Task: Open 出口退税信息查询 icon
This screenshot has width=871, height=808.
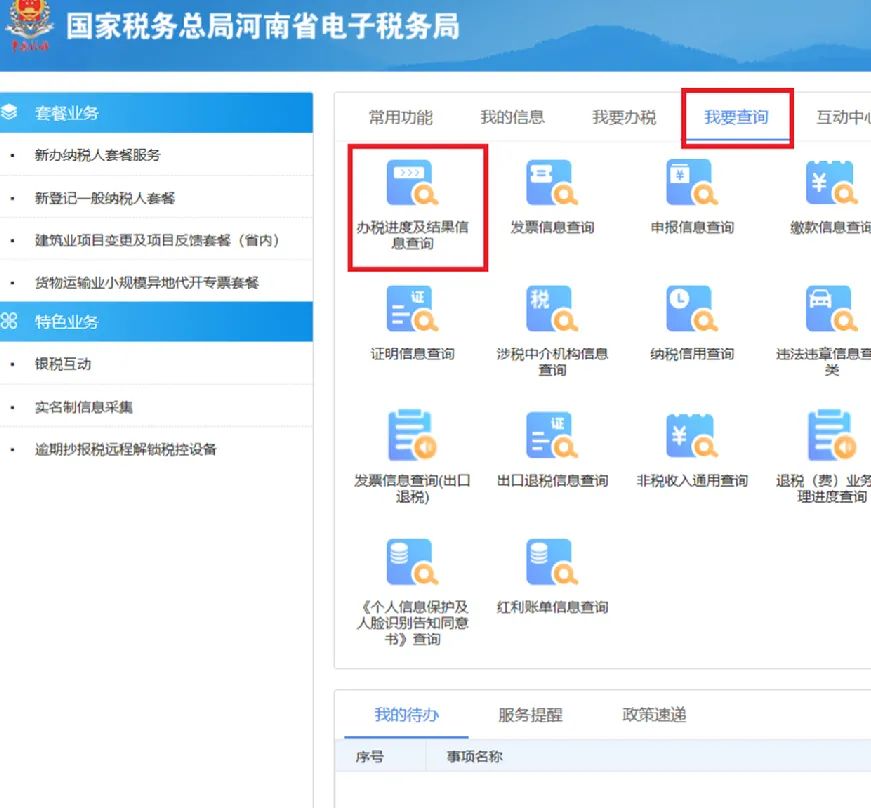Action: (x=552, y=435)
